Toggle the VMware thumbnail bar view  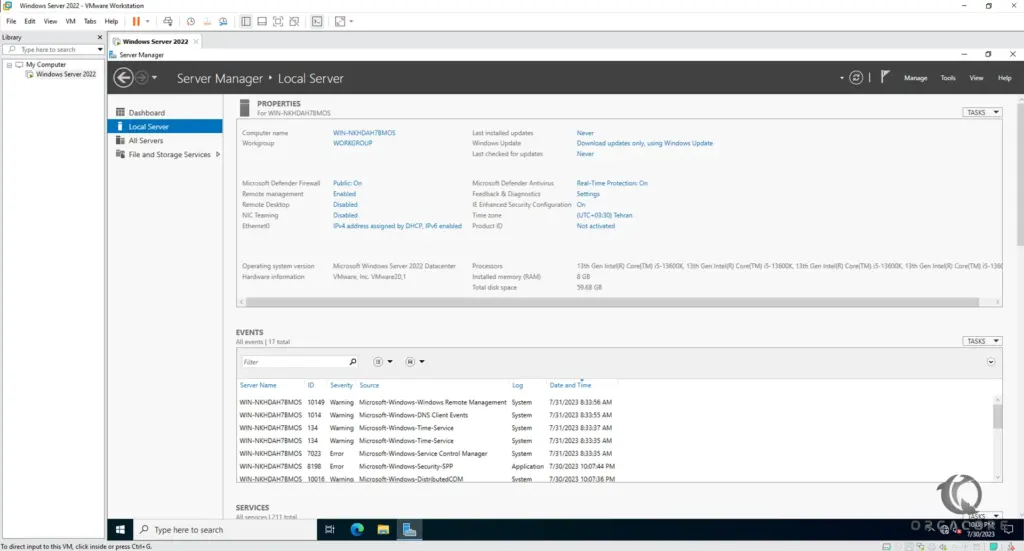click(x=262, y=22)
